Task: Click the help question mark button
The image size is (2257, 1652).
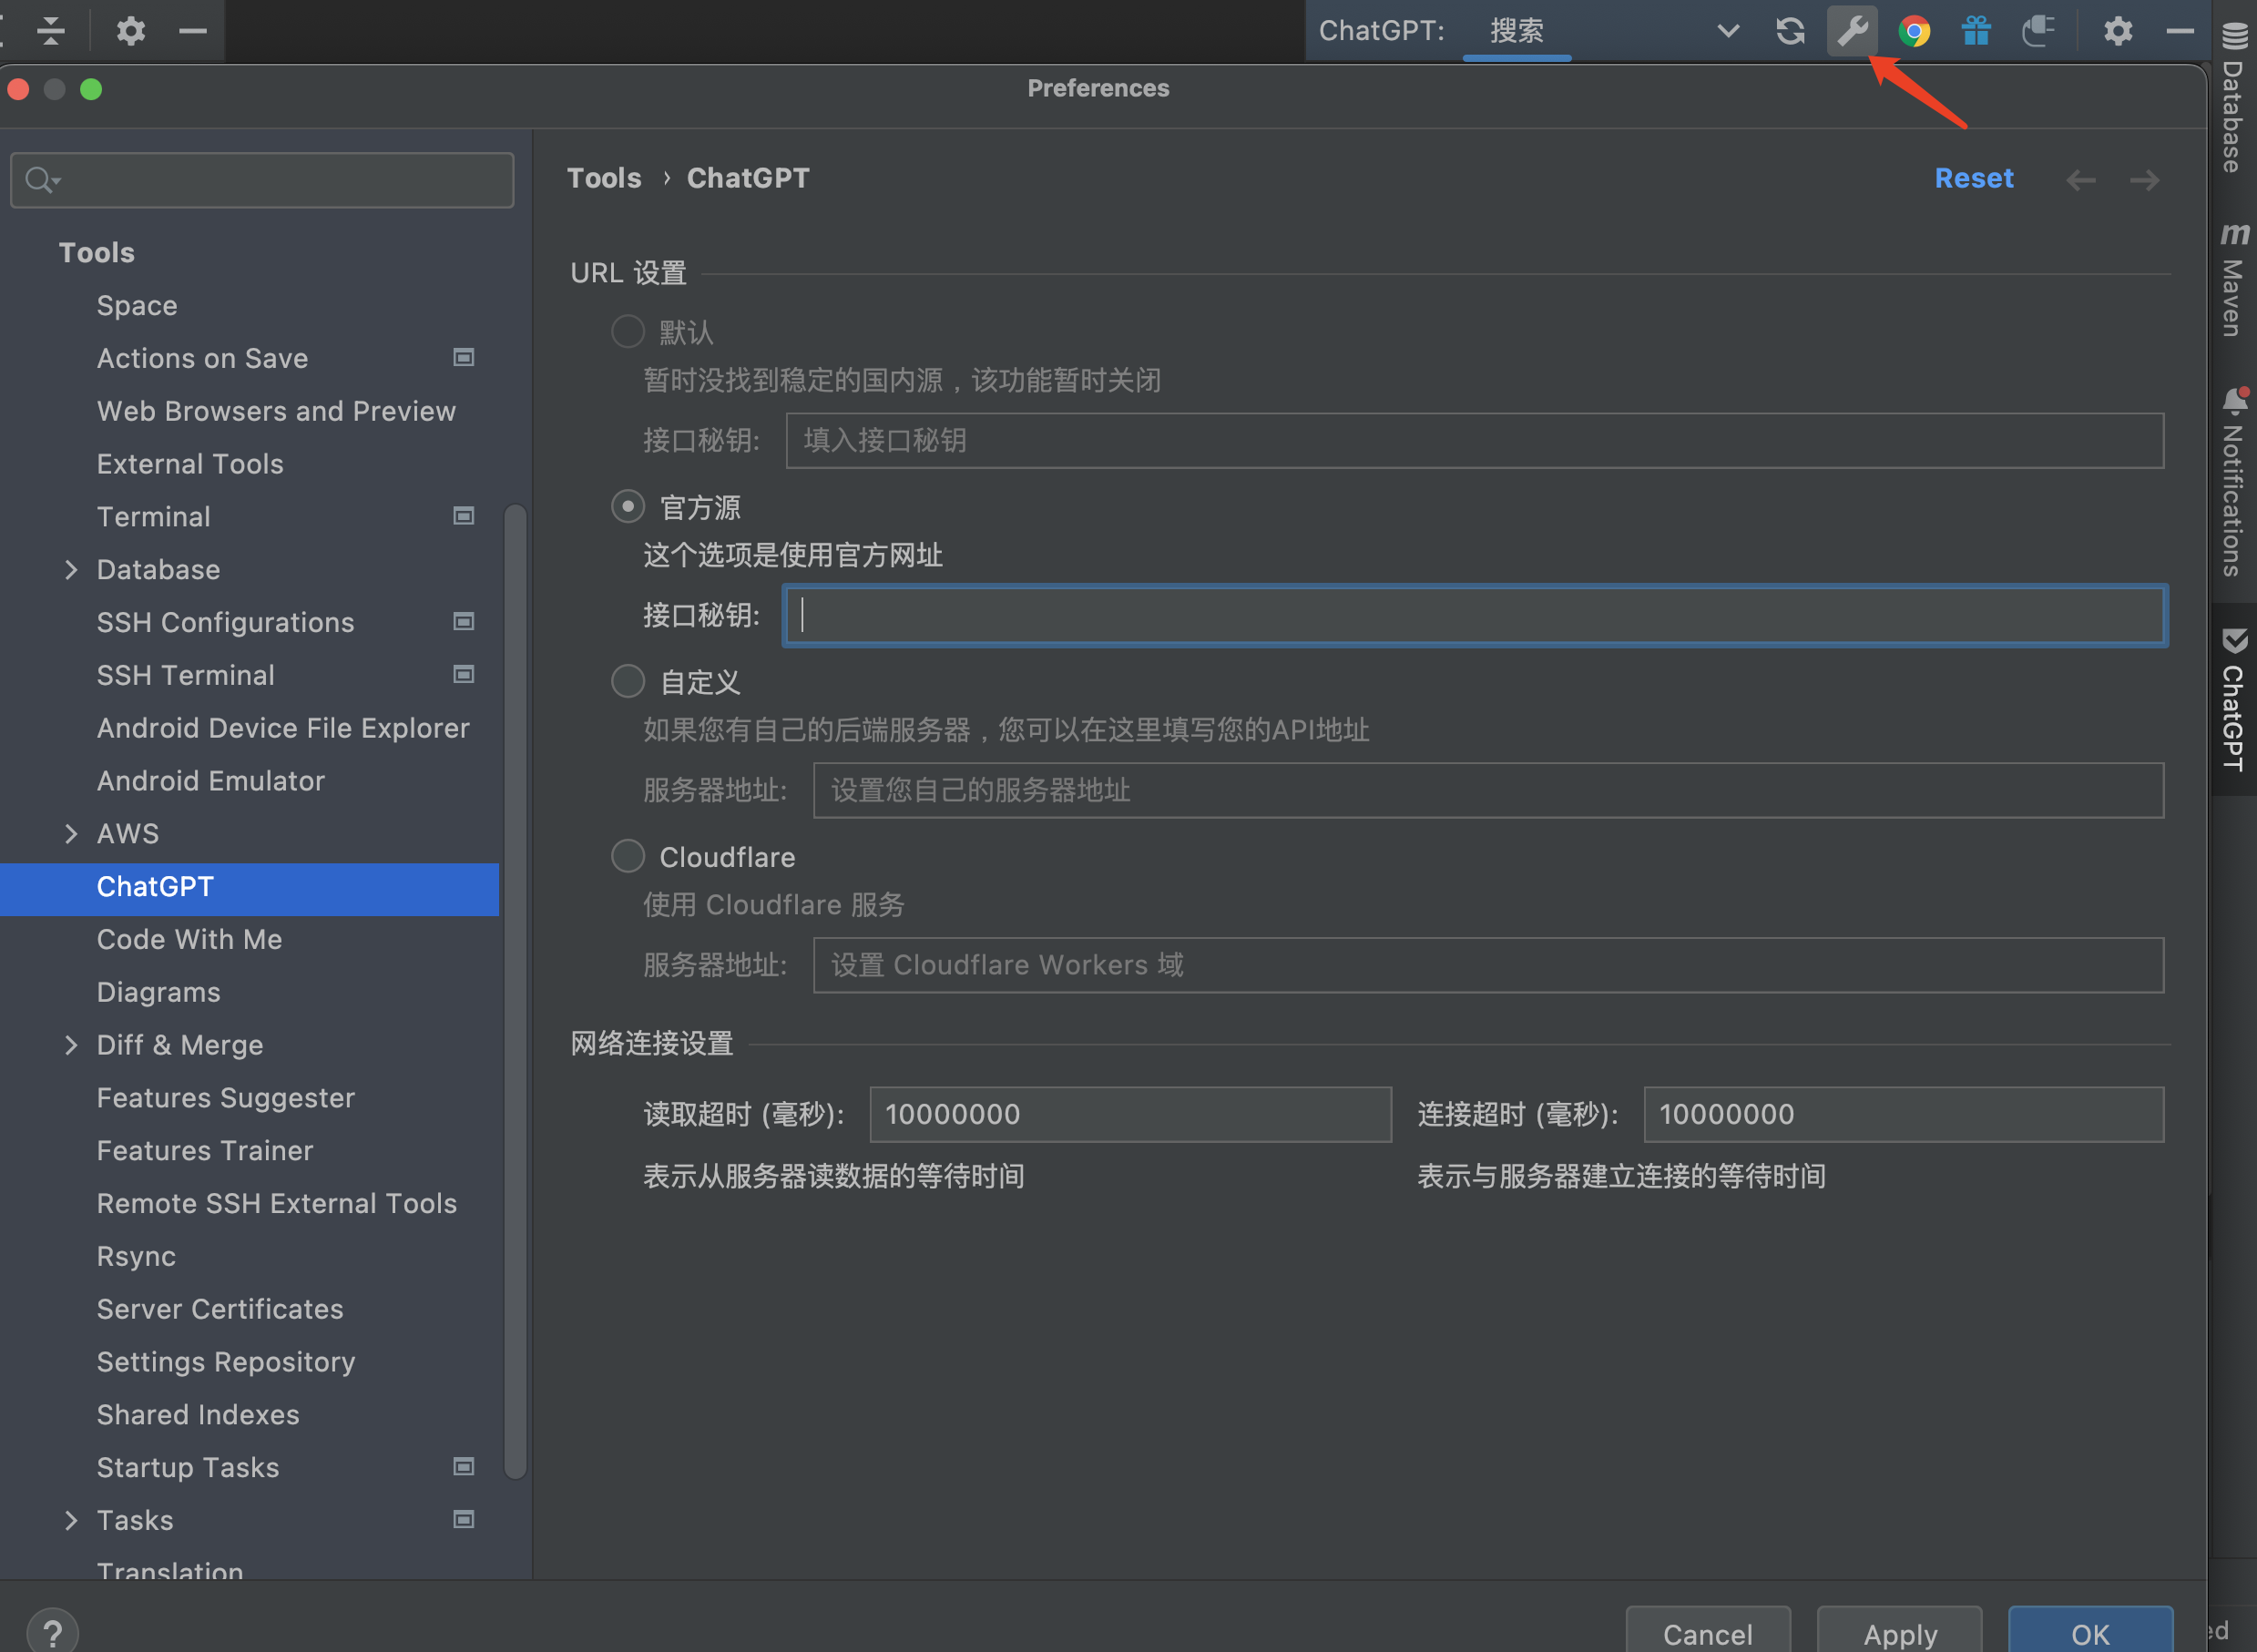Action: click(52, 1632)
